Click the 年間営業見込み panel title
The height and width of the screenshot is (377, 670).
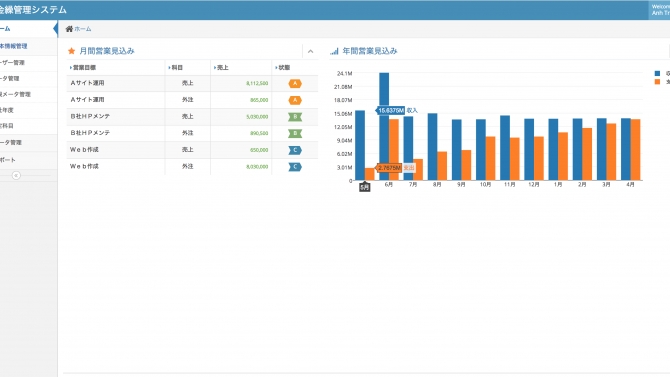tap(370, 51)
